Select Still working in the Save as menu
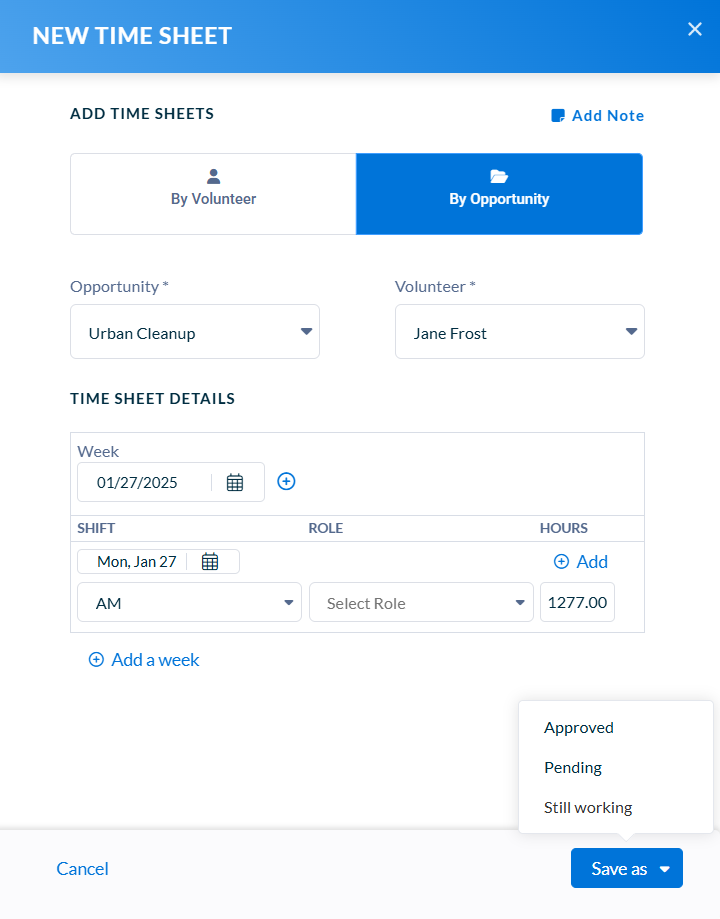This screenshot has width=720, height=919. point(588,808)
